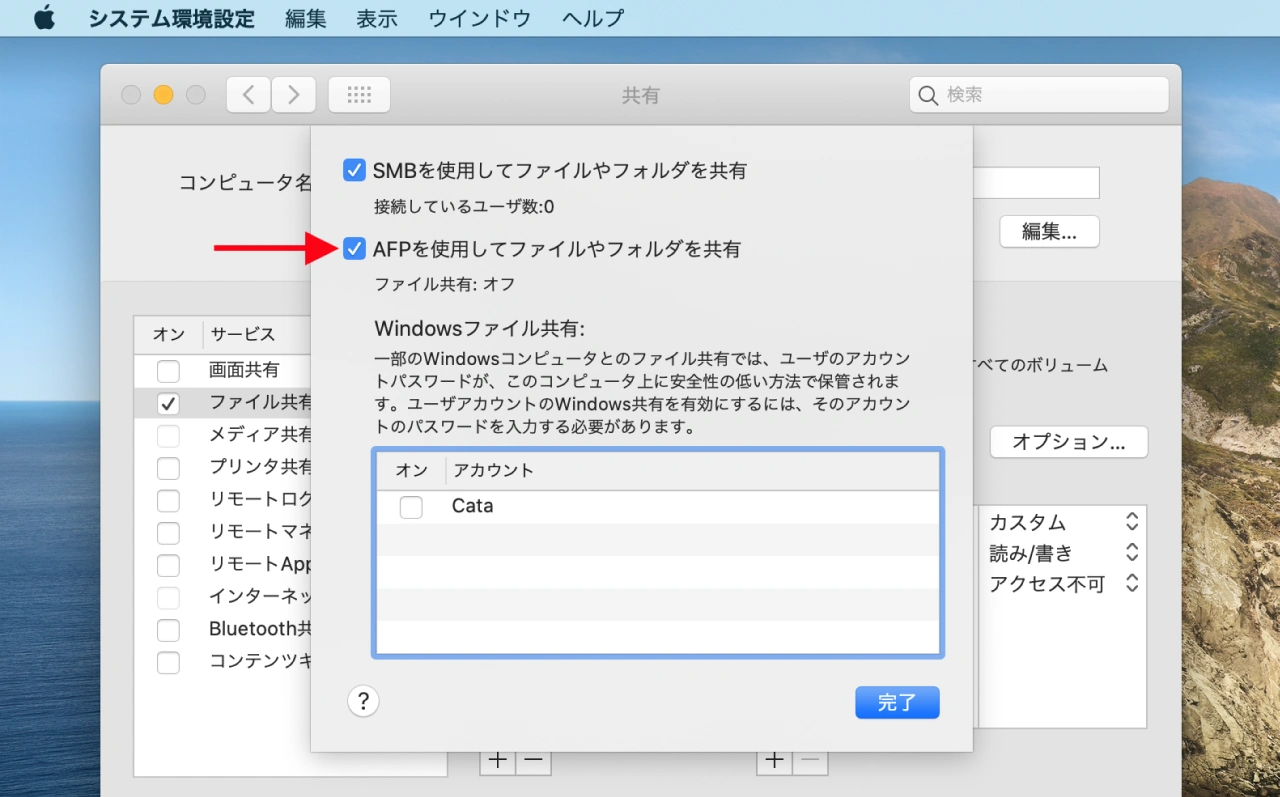Uncheck AFP file sharing checkbox
Screen dimensions: 1280x797
tap(354, 249)
